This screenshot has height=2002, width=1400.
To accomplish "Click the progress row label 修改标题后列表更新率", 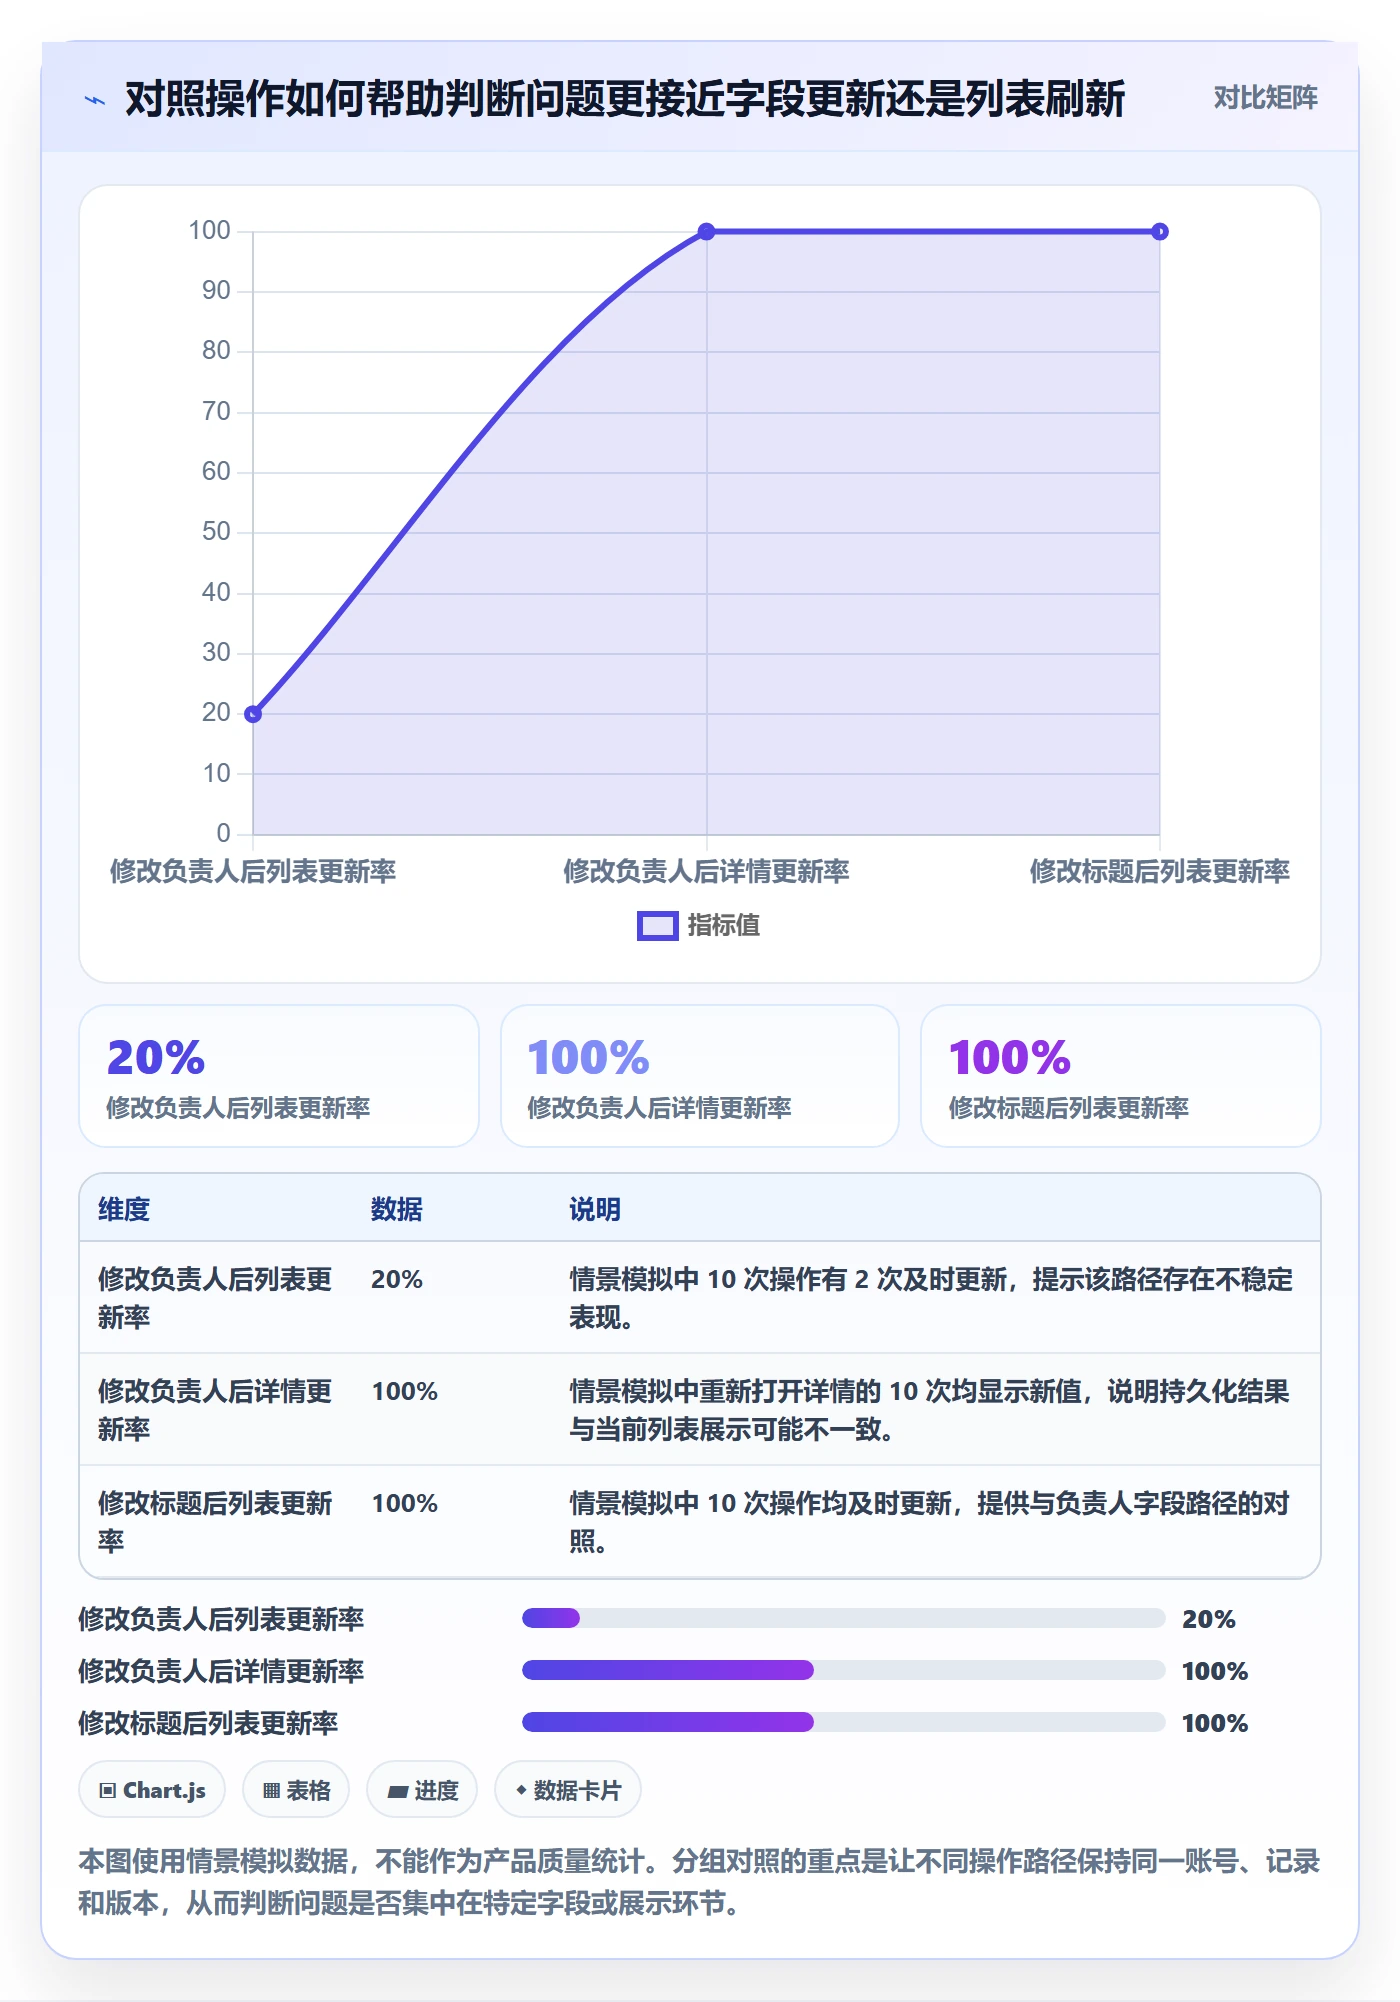I will click(208, 1723).
